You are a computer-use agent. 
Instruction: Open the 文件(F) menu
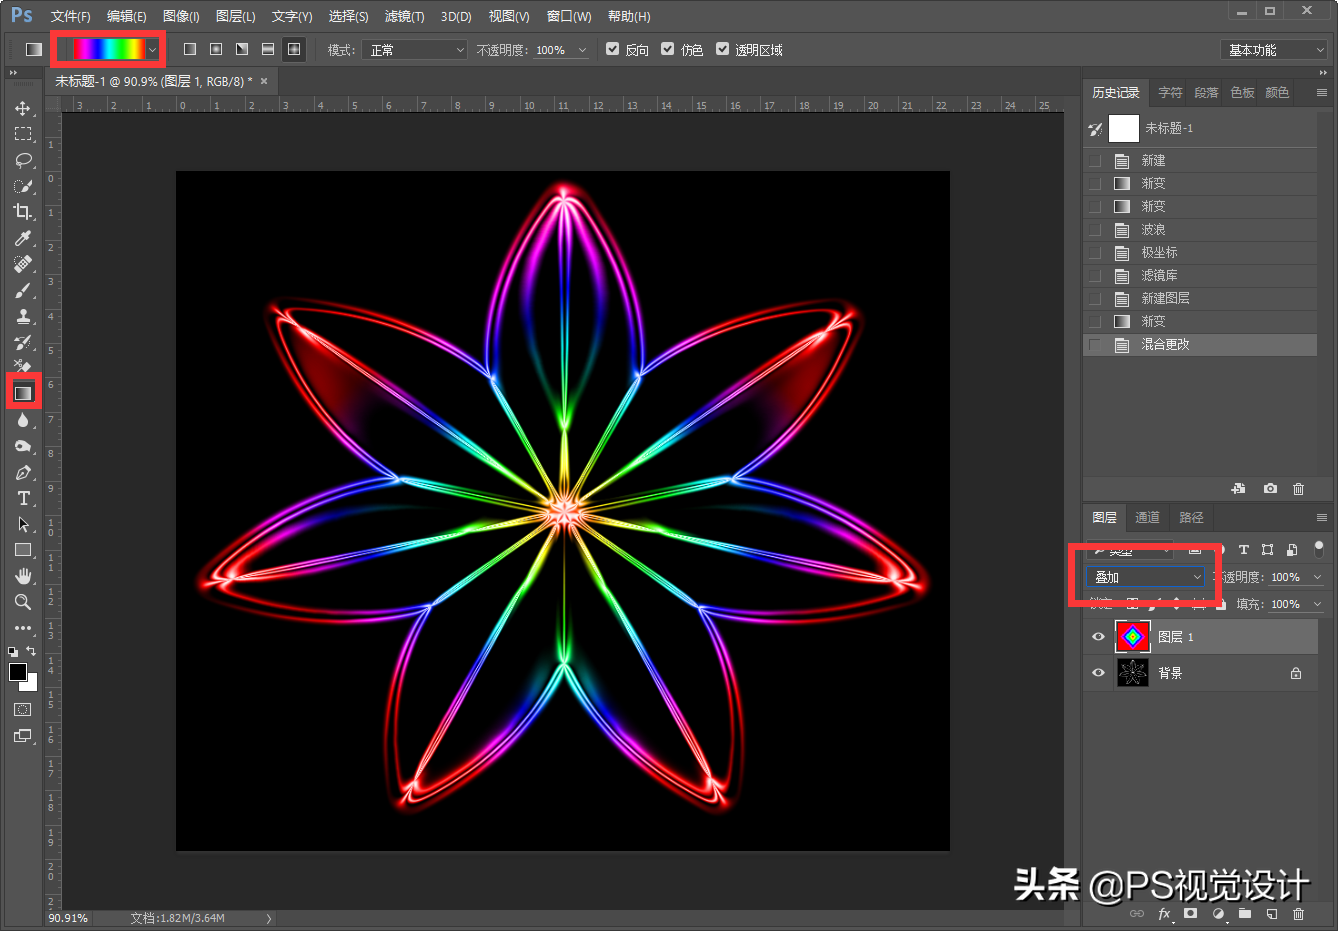[70, 16]
